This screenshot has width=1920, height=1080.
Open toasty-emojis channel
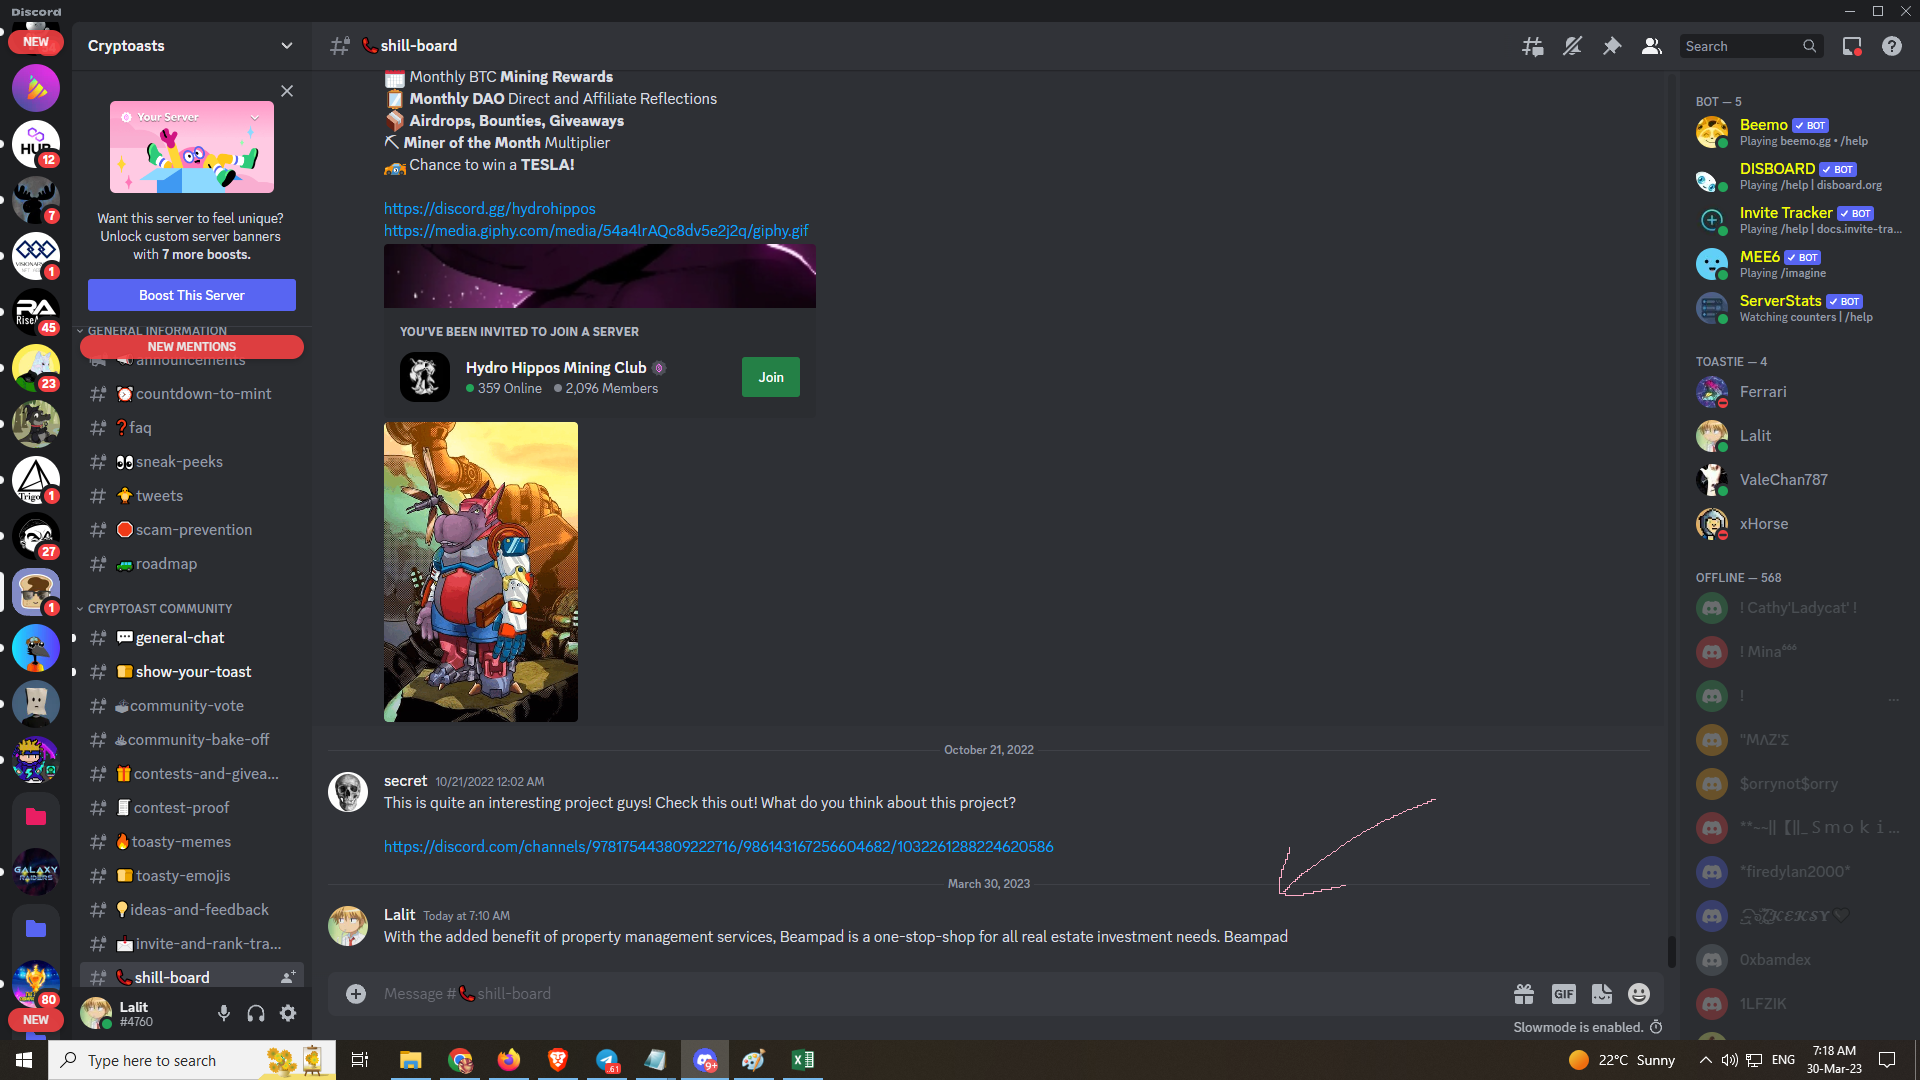coord(192,876)
